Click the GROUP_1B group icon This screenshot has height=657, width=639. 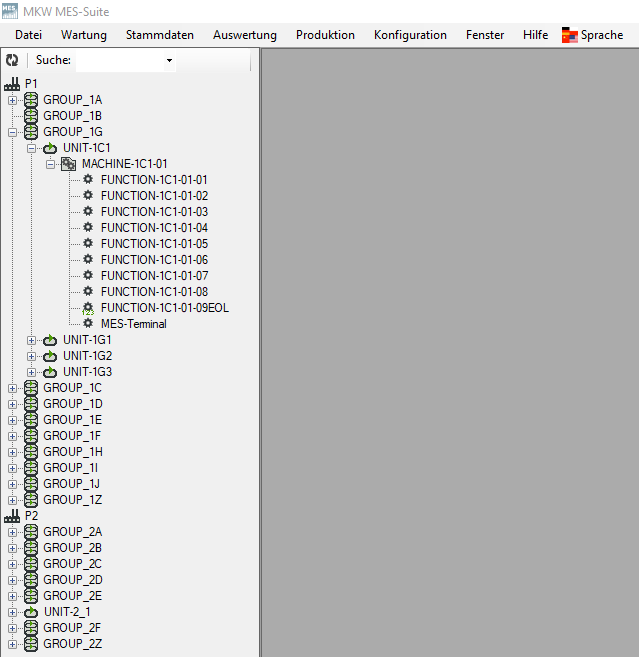(x=31, y=116)
